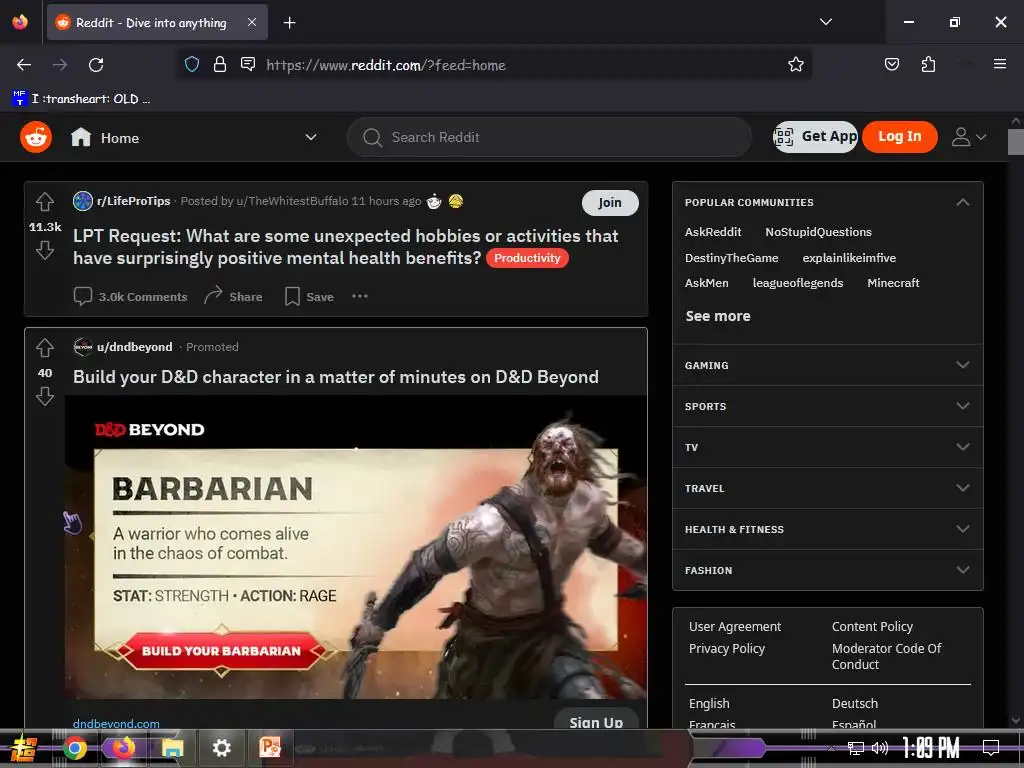The width and height of the screenshot is (1024, 768).
Task: Open the user account menu dropdown
Action: pos(968,137)
